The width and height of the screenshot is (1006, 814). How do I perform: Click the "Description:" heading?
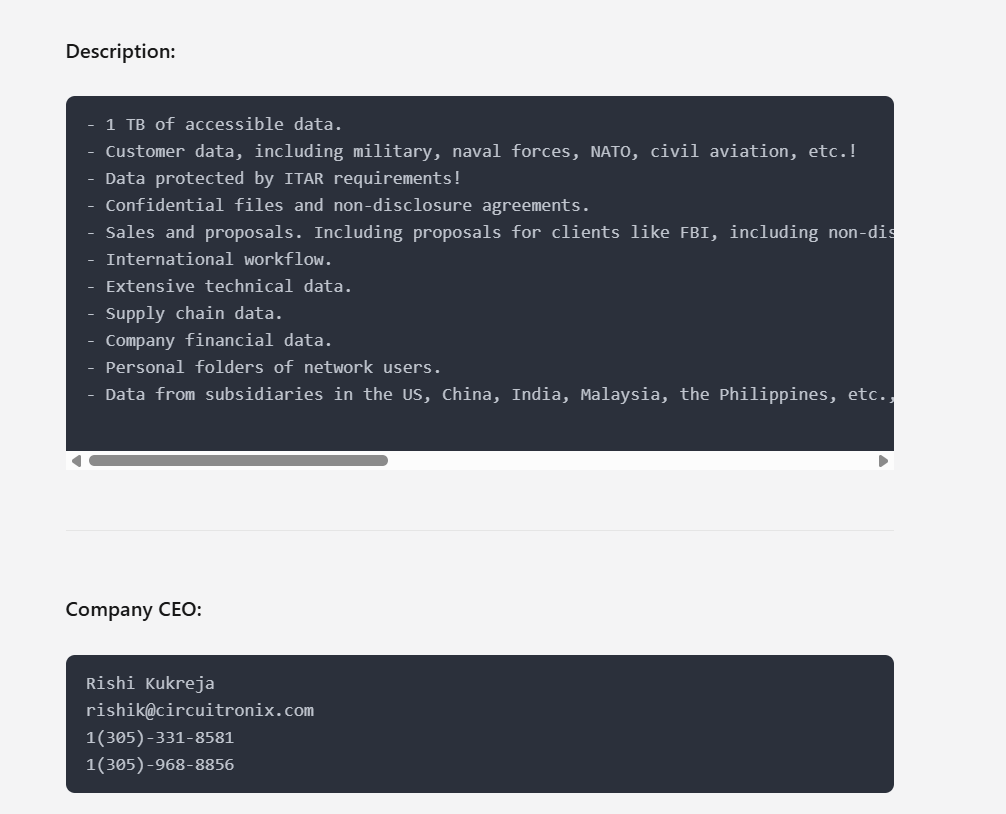(121, 52)
